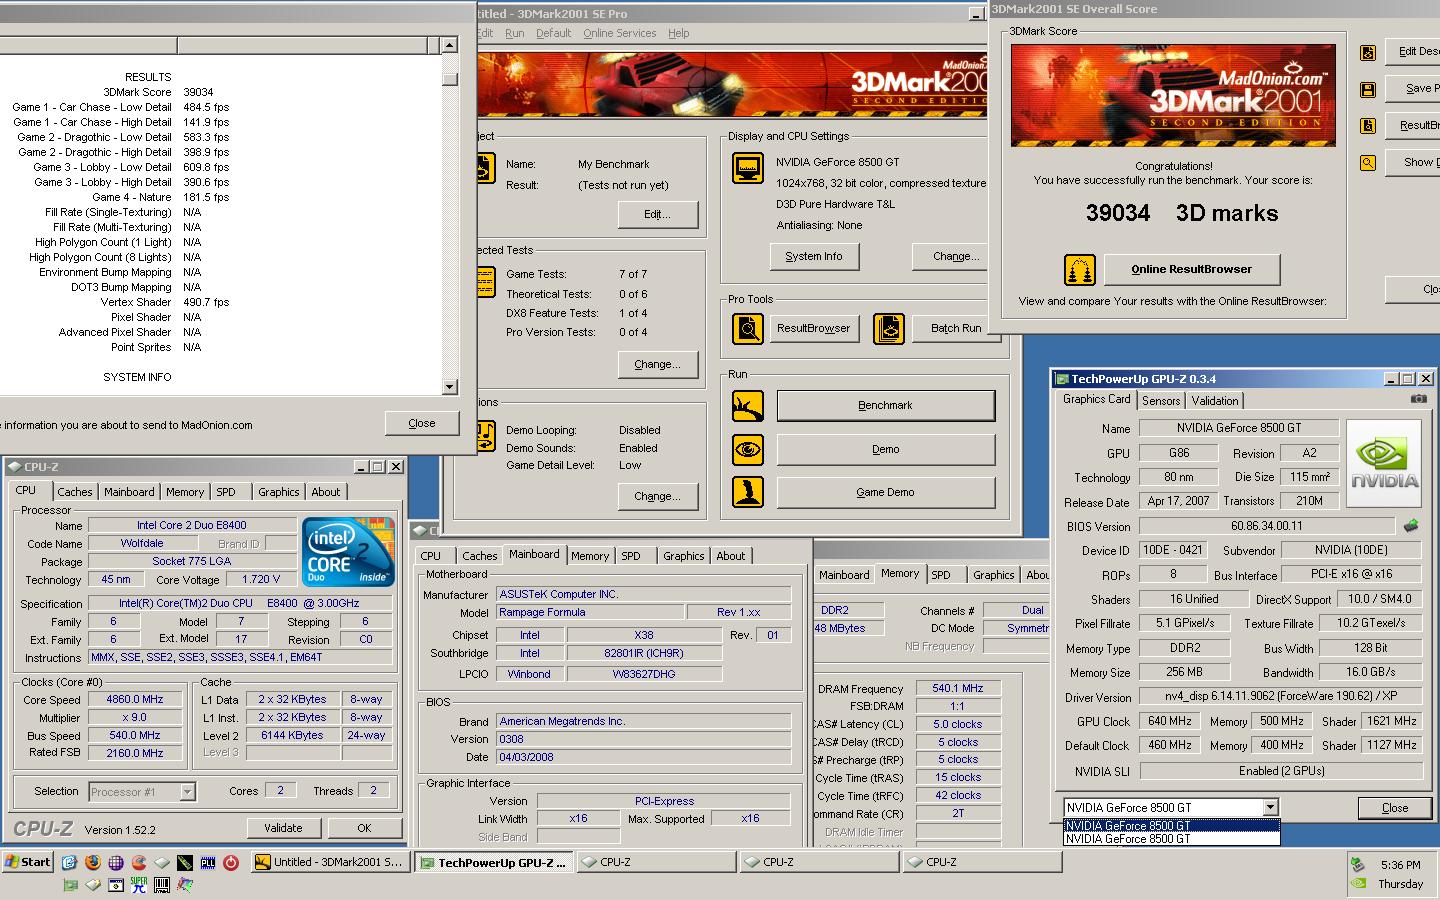Image resolution: width=1440 pixels, height=900 pixels.
Task: Click the Edit... button in the Project group
Action: click(657, 214)
